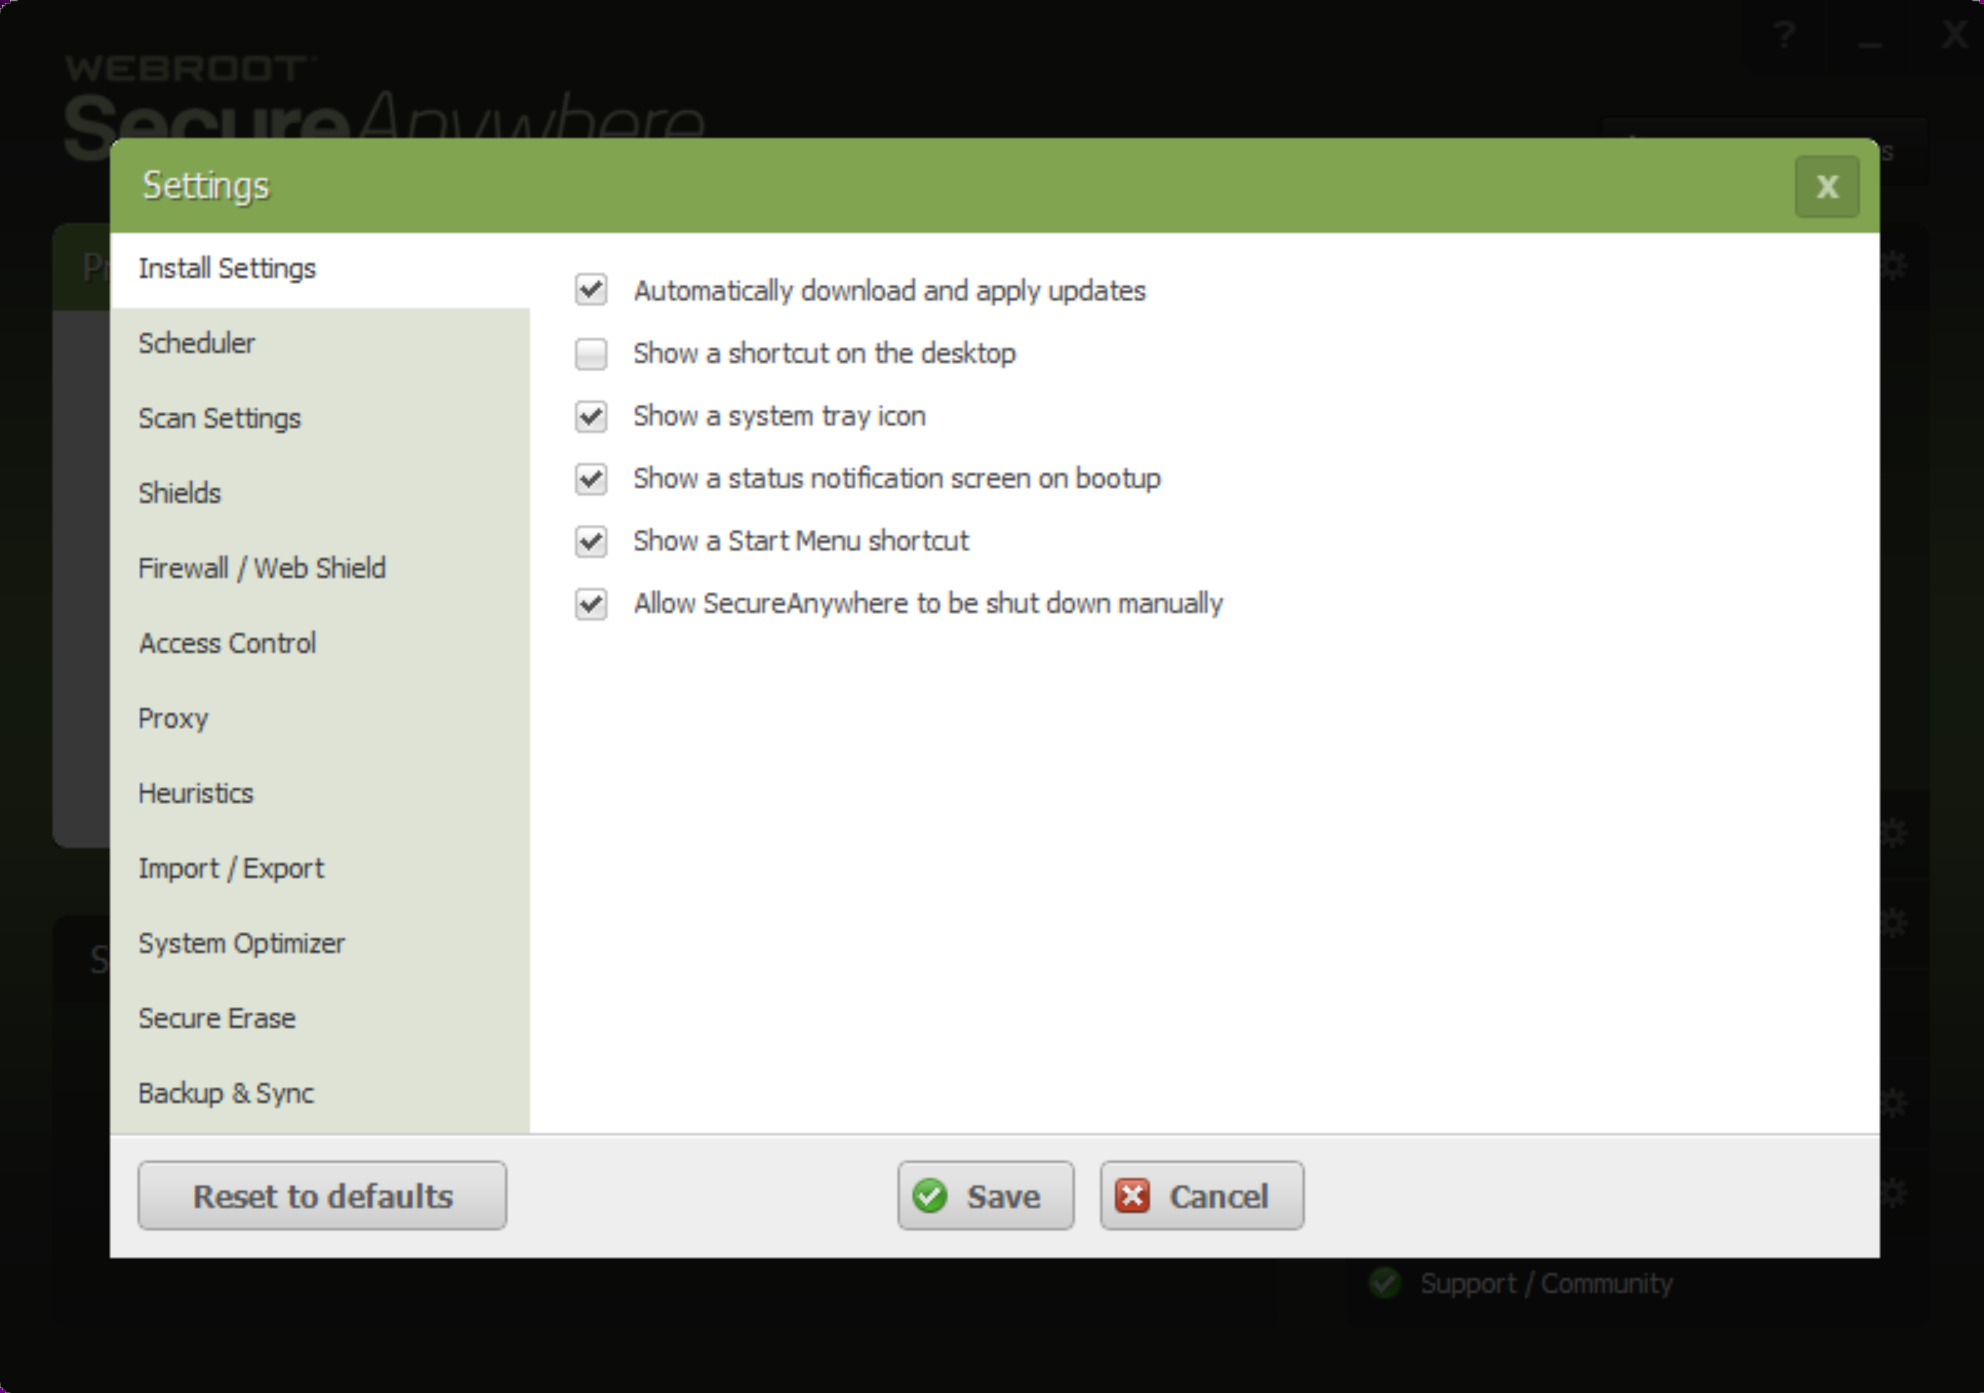Disable show a Start Menu shortcut

coord(591,540)
